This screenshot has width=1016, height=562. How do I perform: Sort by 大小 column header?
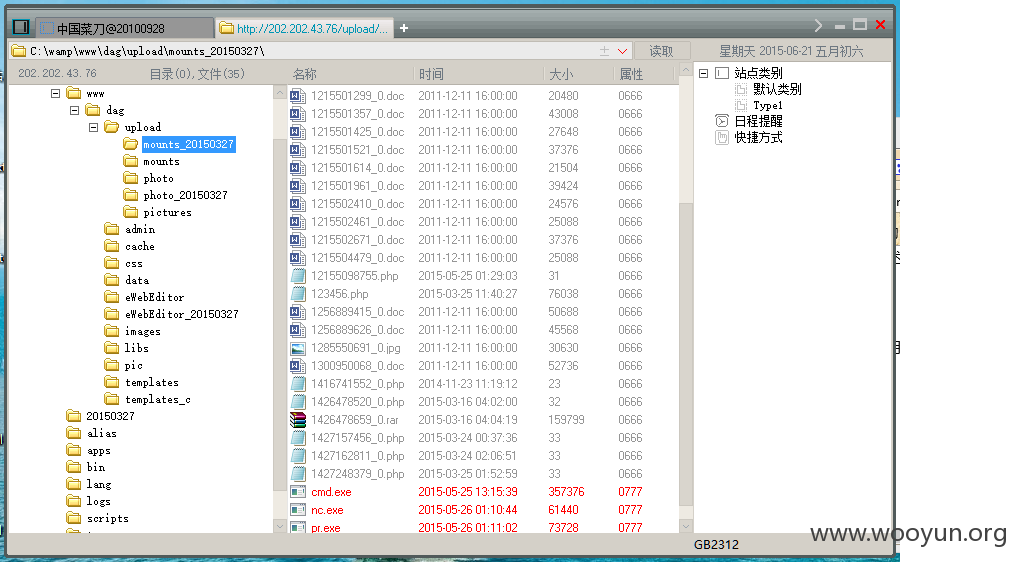[561, 75]
